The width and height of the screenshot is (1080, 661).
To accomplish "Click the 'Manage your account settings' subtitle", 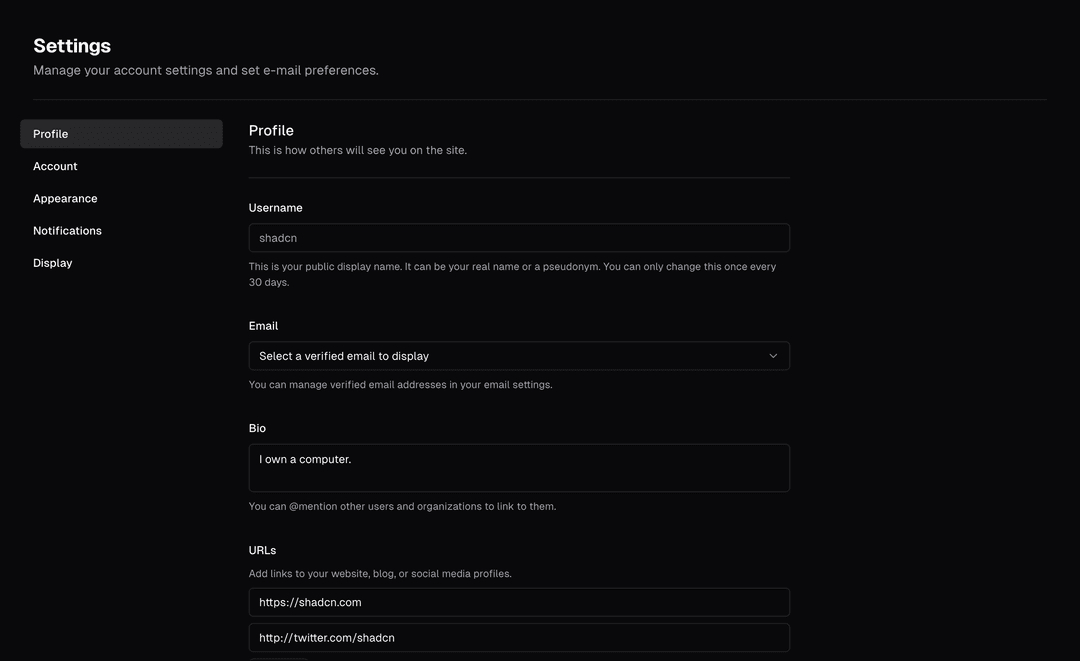I will [x=205, y=69].
